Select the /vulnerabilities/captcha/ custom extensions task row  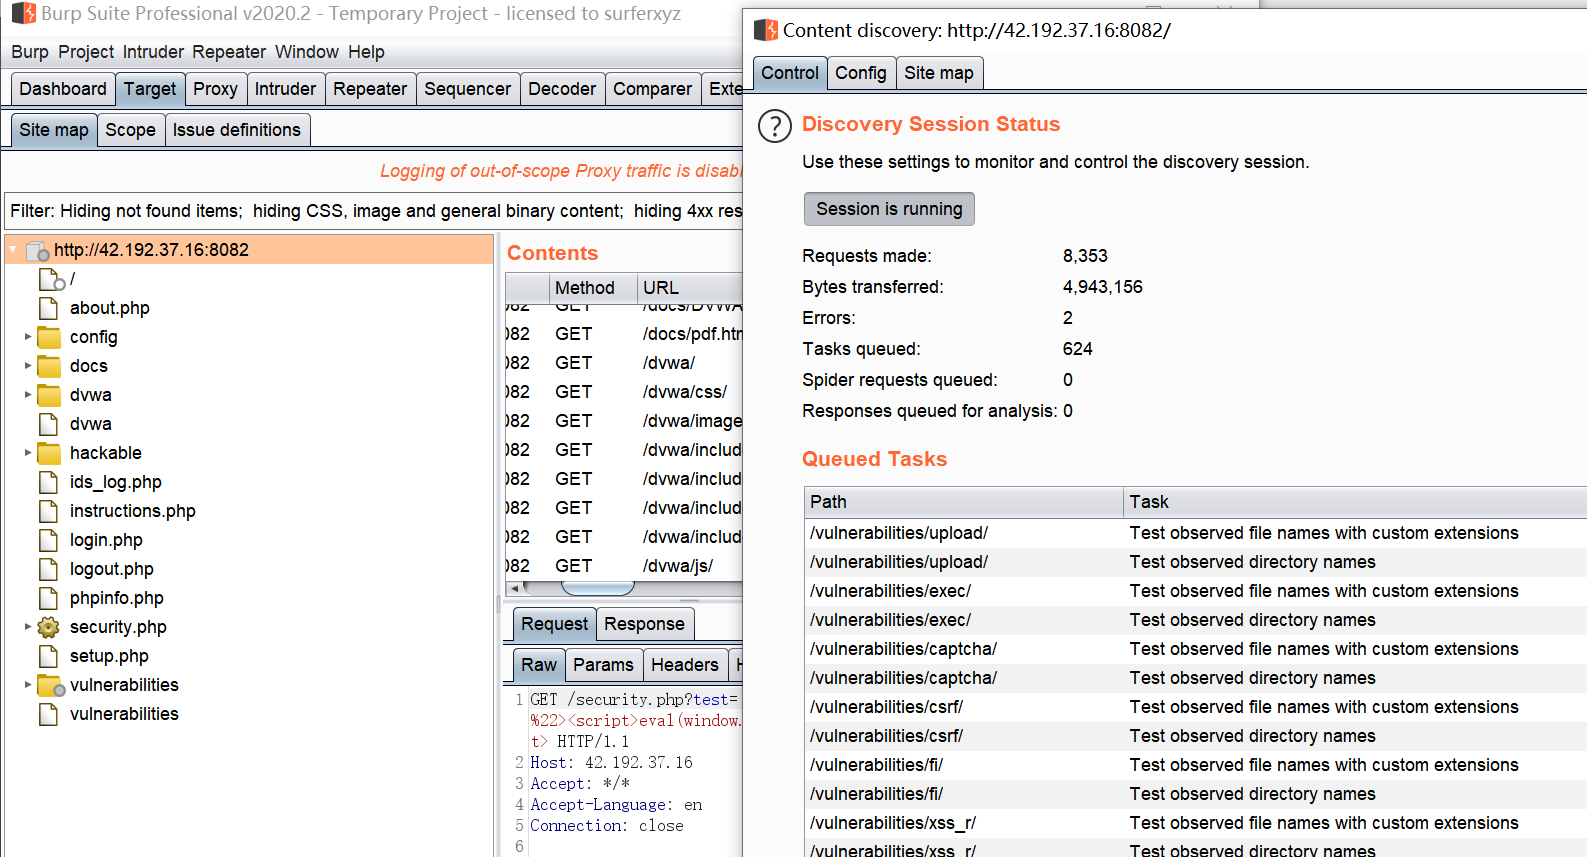pos(1196,649)
